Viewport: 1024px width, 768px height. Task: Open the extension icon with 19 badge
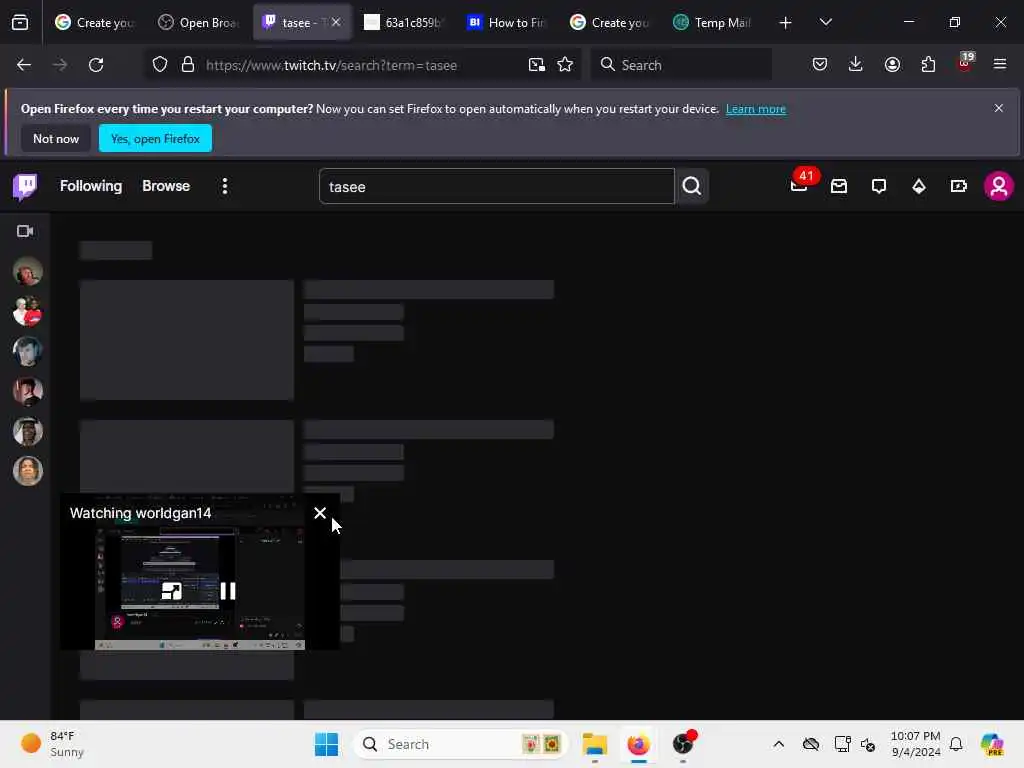[x=965, y=63]
